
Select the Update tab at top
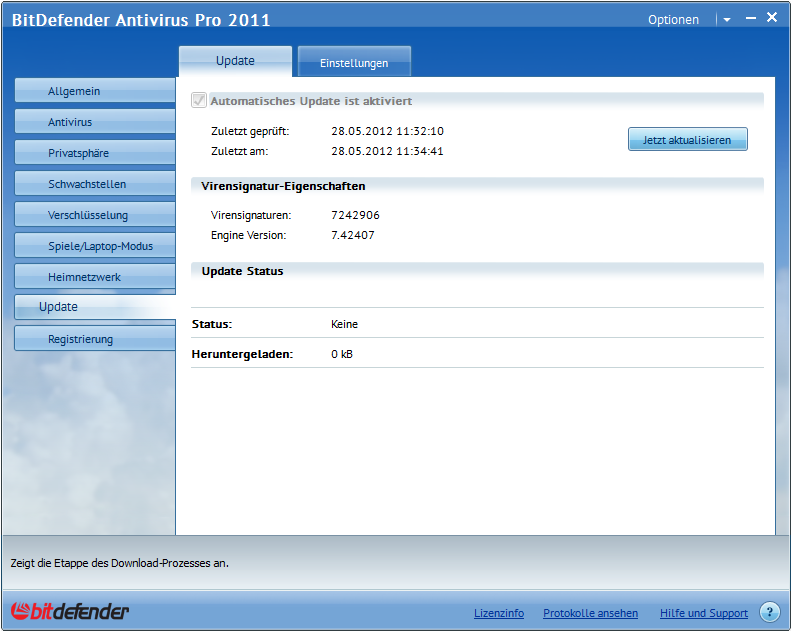click(235, 61)
